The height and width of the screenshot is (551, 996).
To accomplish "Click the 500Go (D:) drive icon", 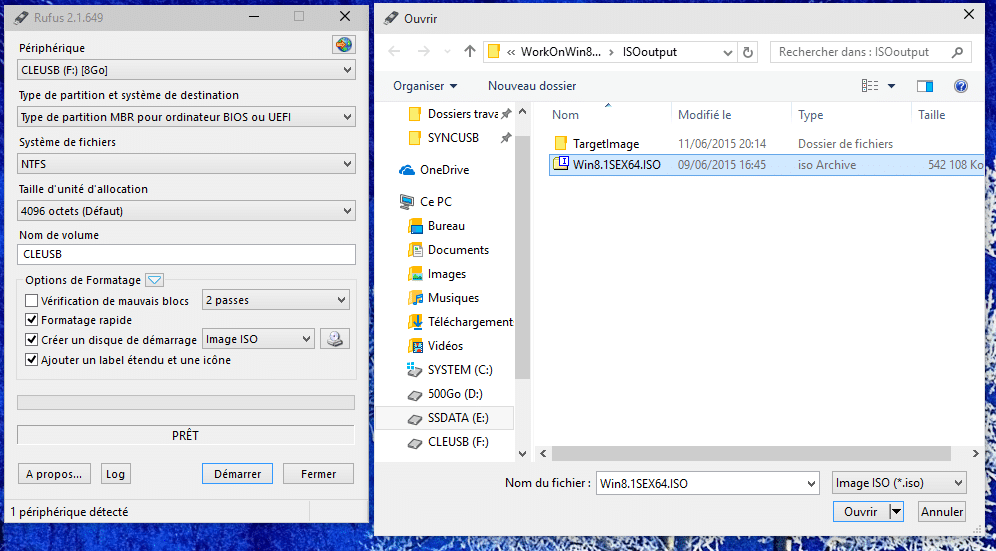I will click(x=414, y=395).
